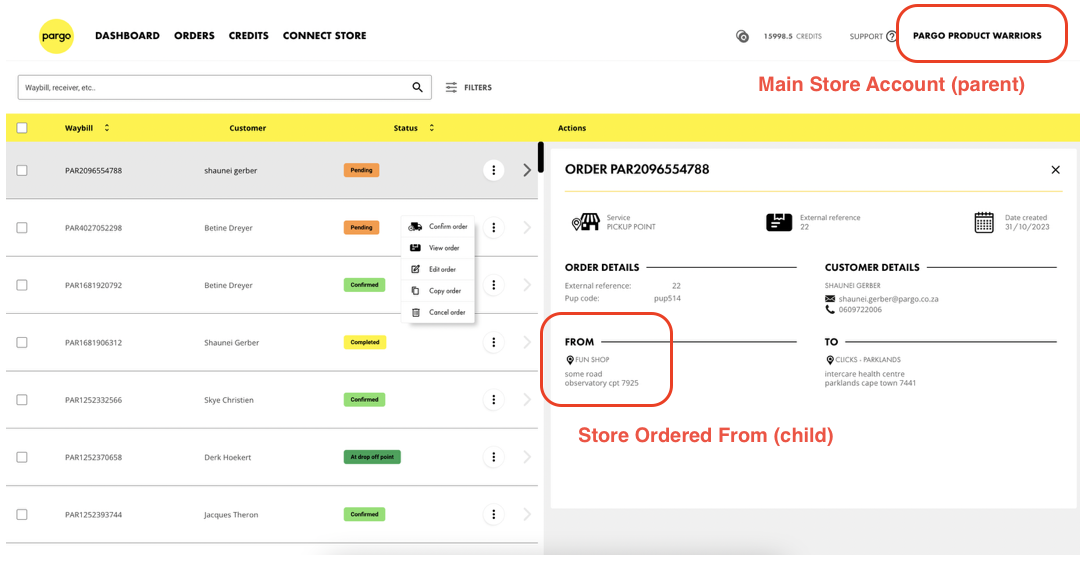This screenshot has height=568, width=1090.
Task: Tick checkbox for order PAR1681906312
Action: tap(22, 342)
